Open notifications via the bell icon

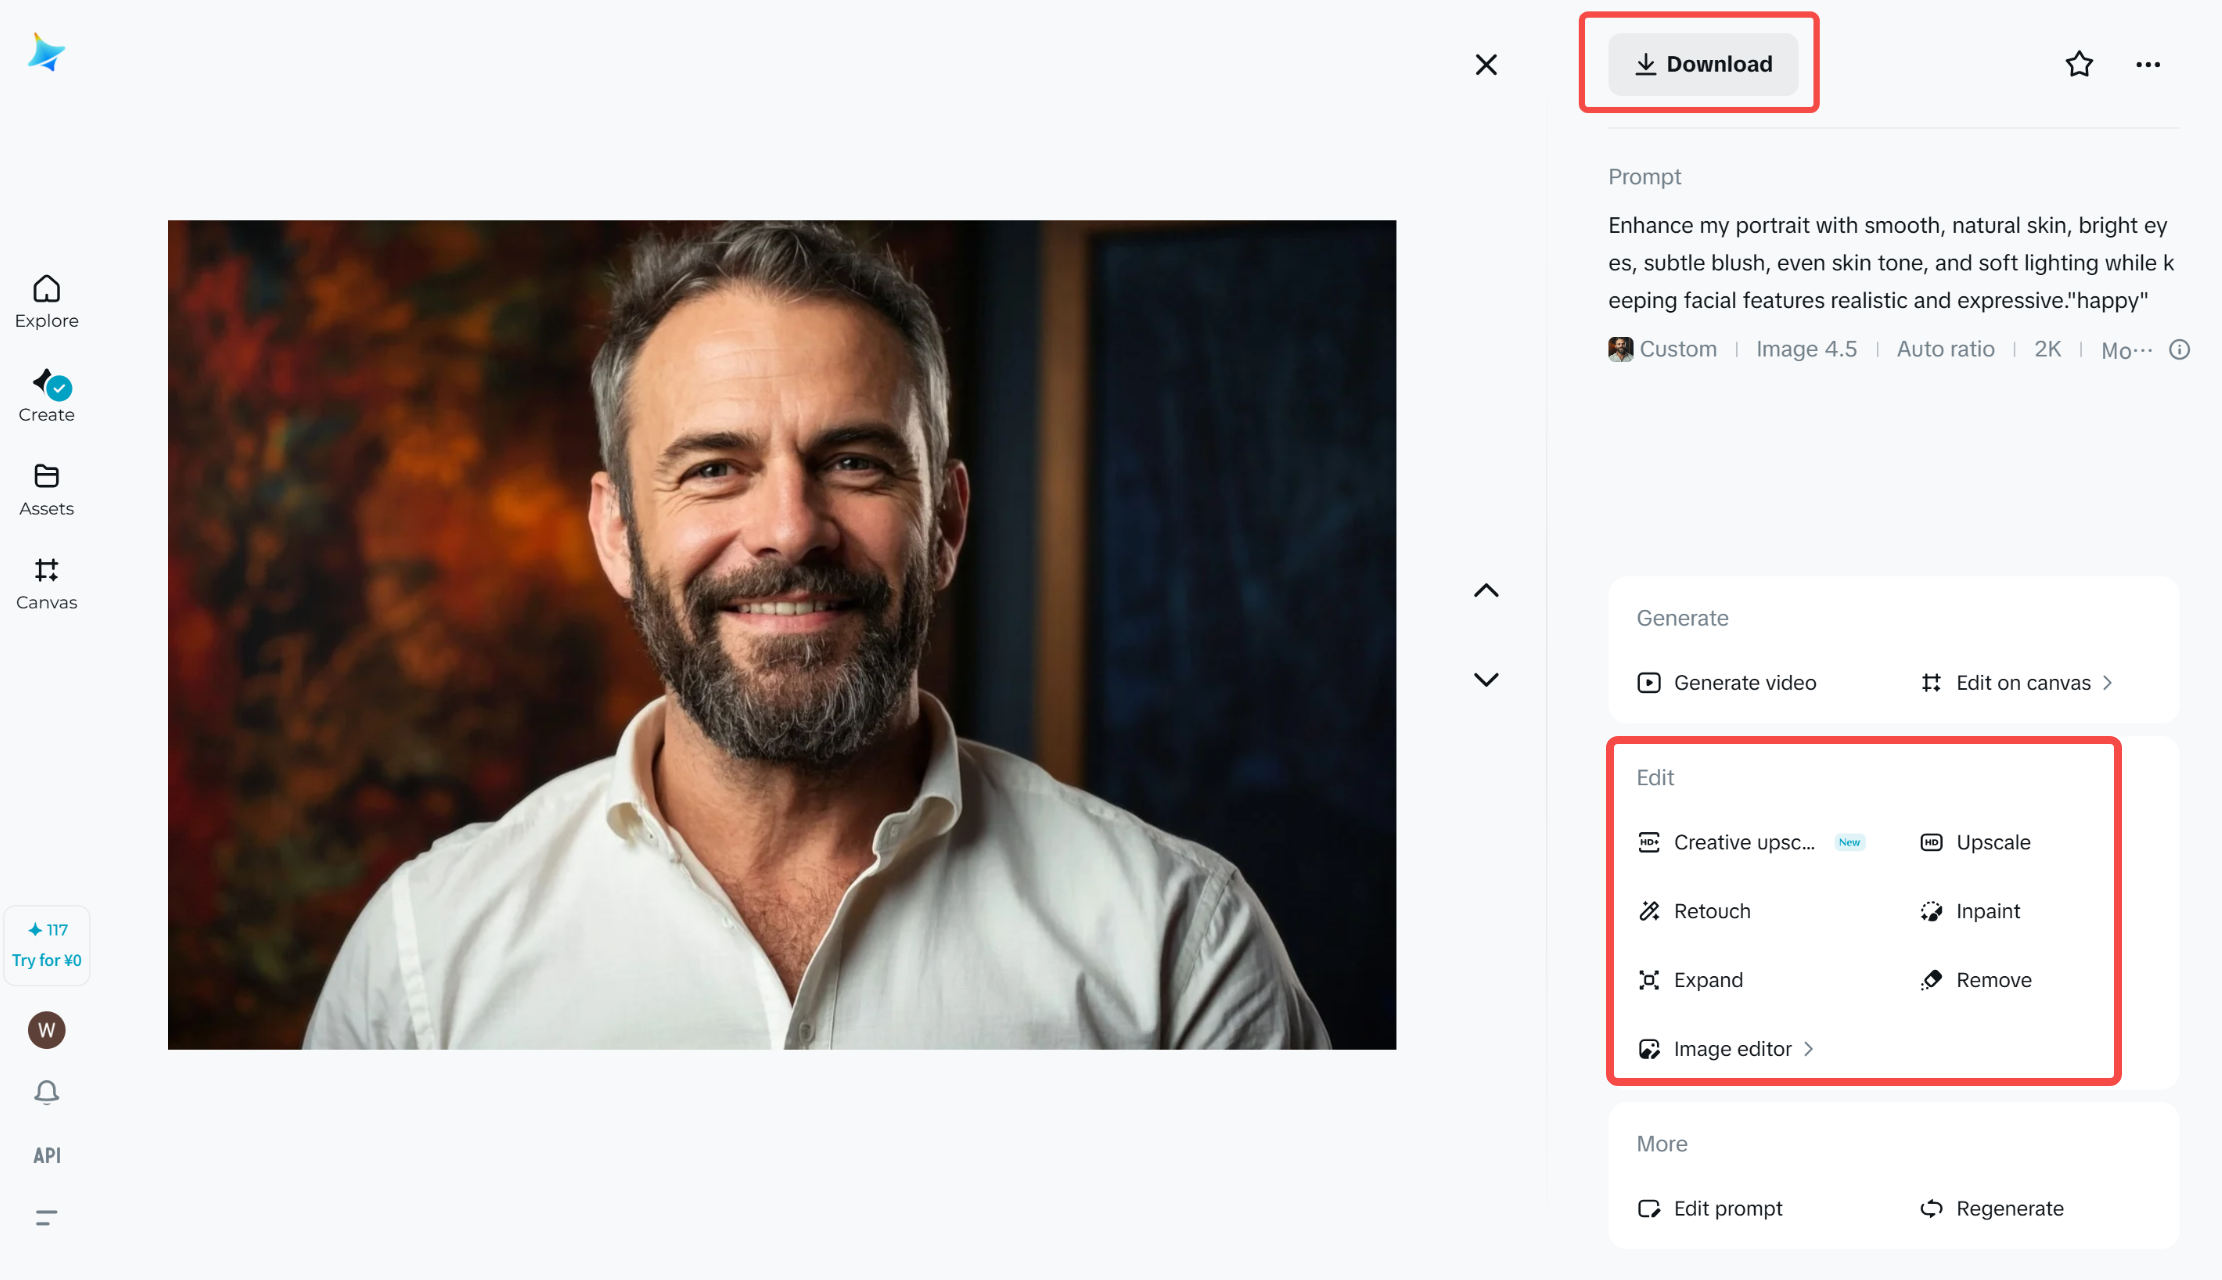46,1092
